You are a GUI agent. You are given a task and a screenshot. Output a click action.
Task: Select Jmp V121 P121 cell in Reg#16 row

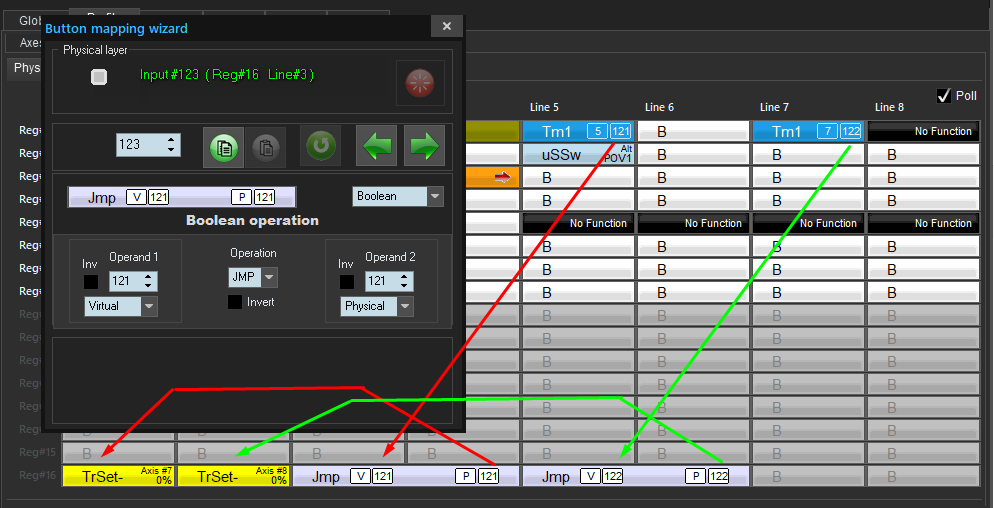click(405, 476)
